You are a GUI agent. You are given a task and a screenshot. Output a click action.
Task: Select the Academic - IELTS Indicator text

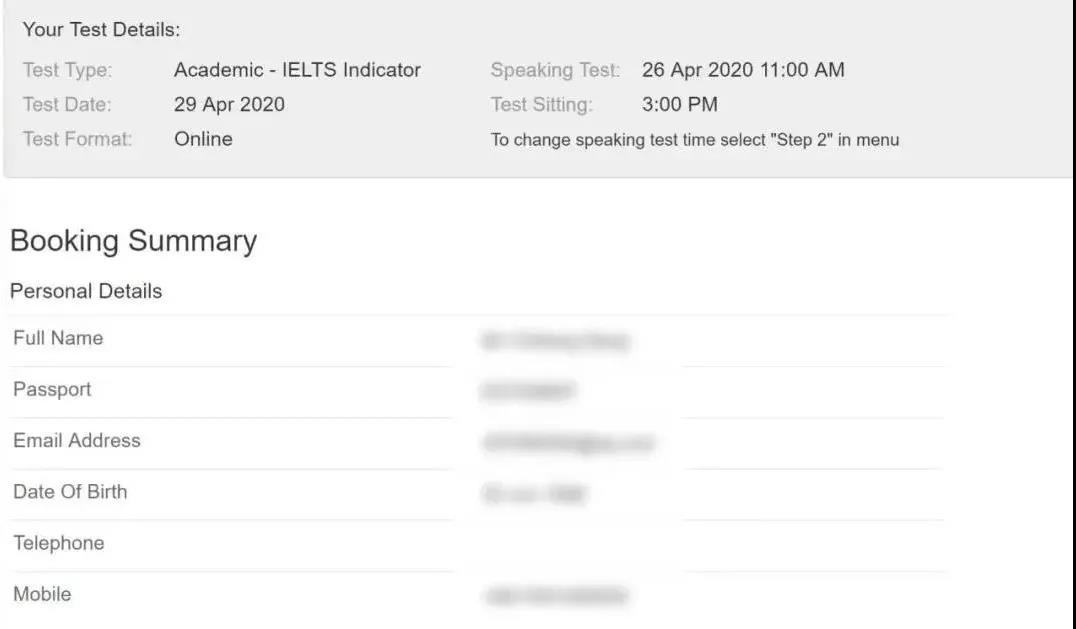click(x=297, y=70)
